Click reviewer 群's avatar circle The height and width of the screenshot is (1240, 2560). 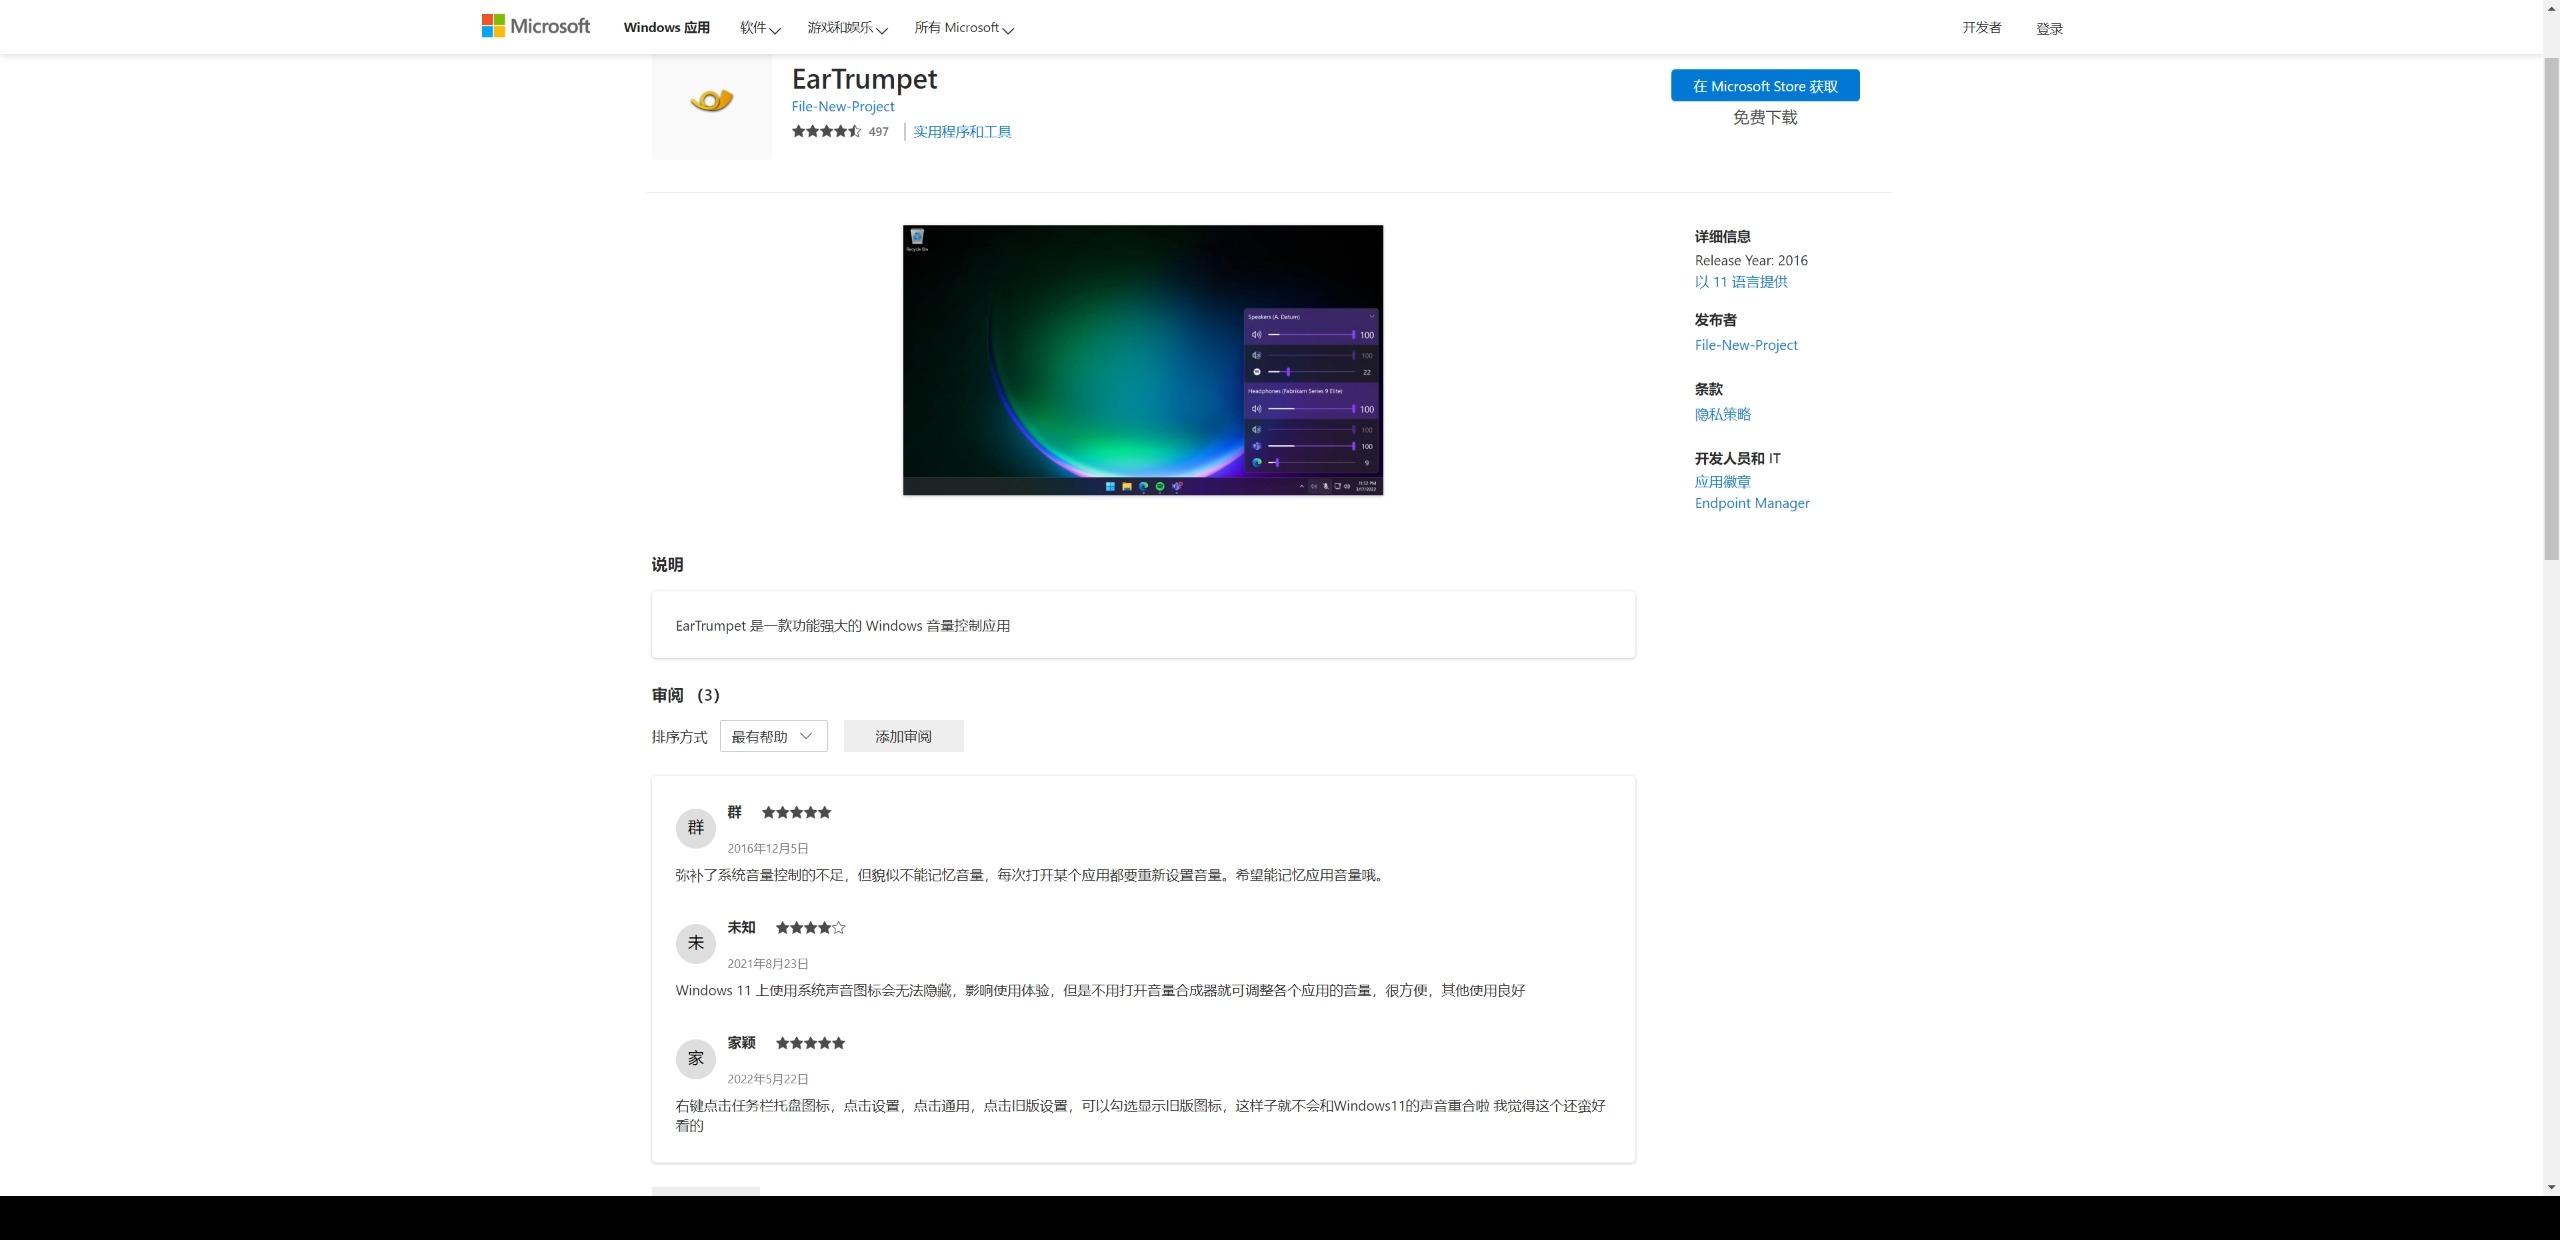[696, 828]
